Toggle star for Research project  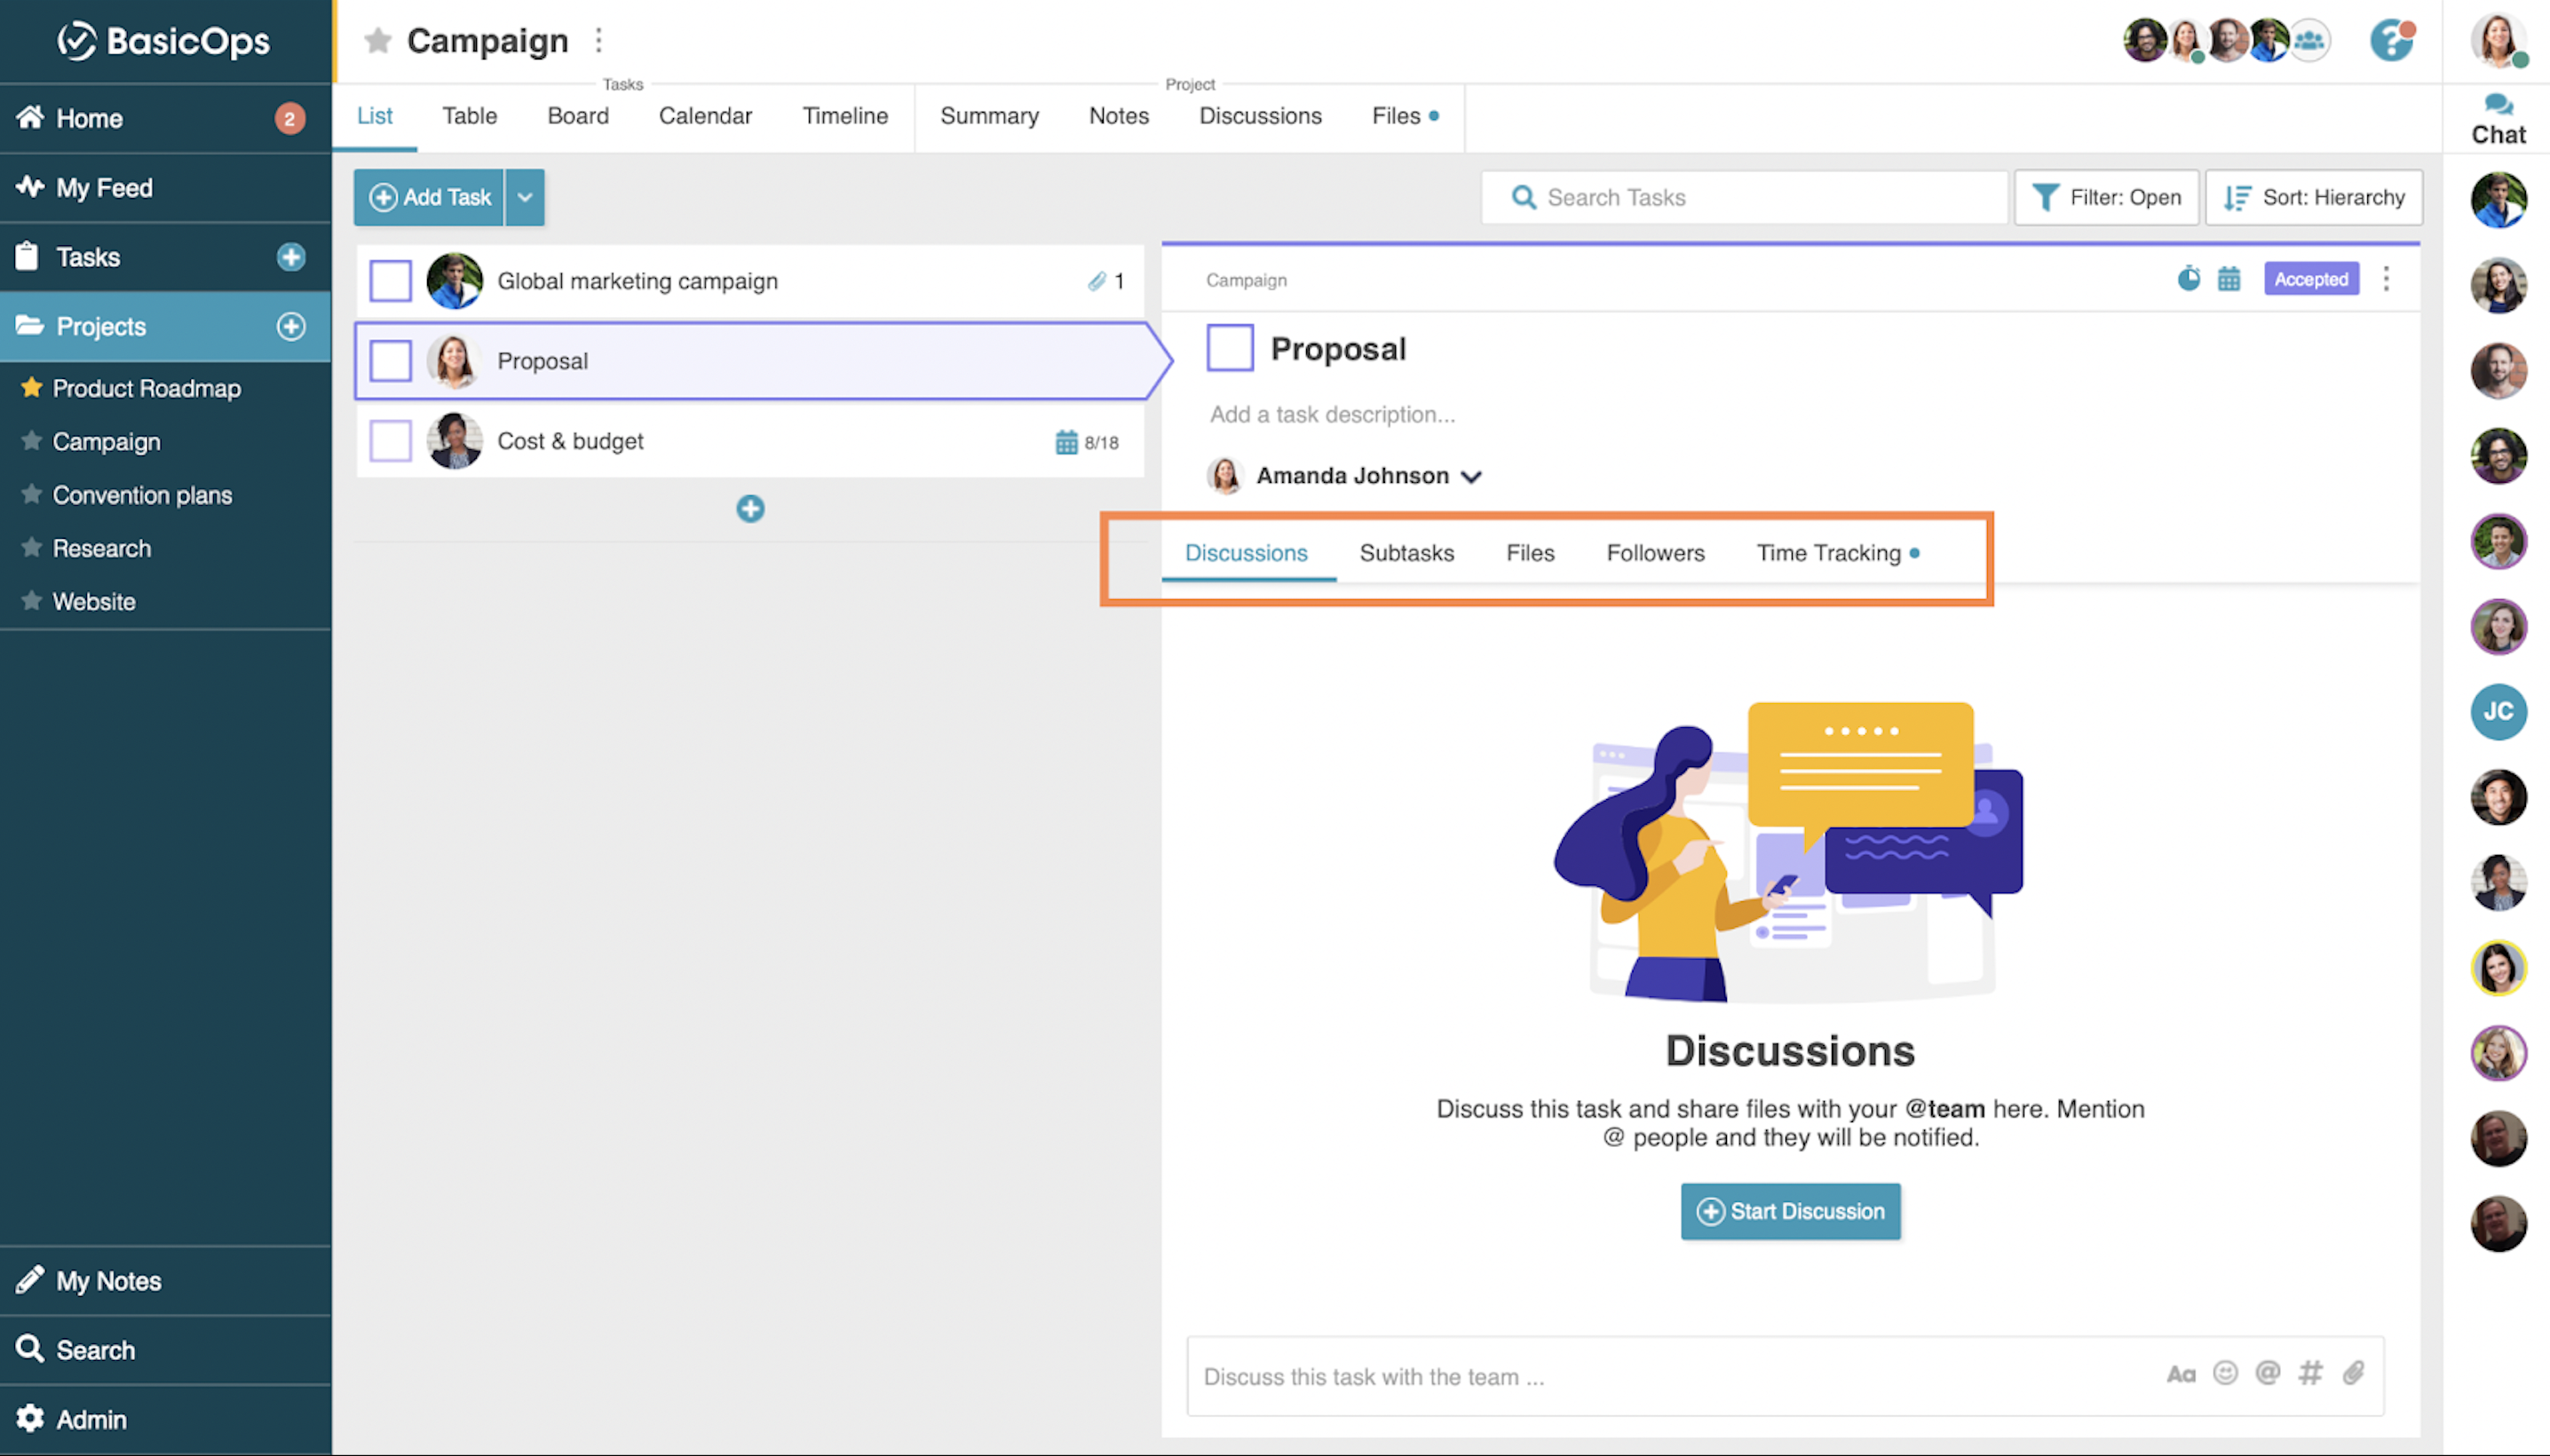tap(31, 547)
